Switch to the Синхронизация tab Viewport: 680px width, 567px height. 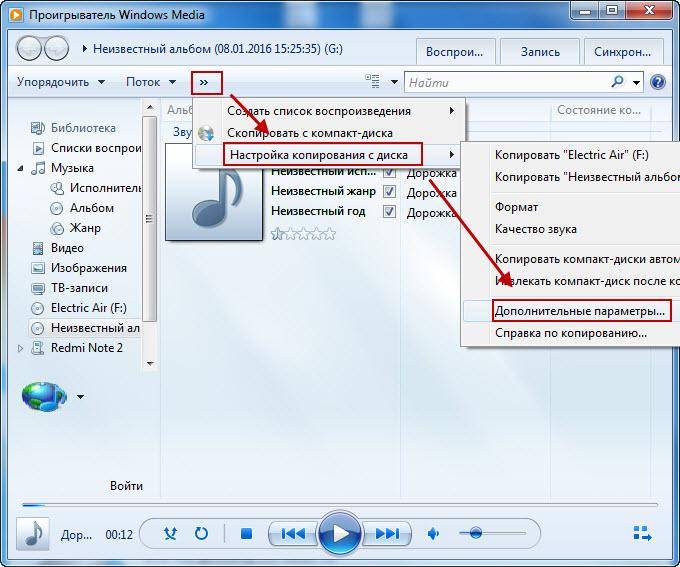click(623, 52)
